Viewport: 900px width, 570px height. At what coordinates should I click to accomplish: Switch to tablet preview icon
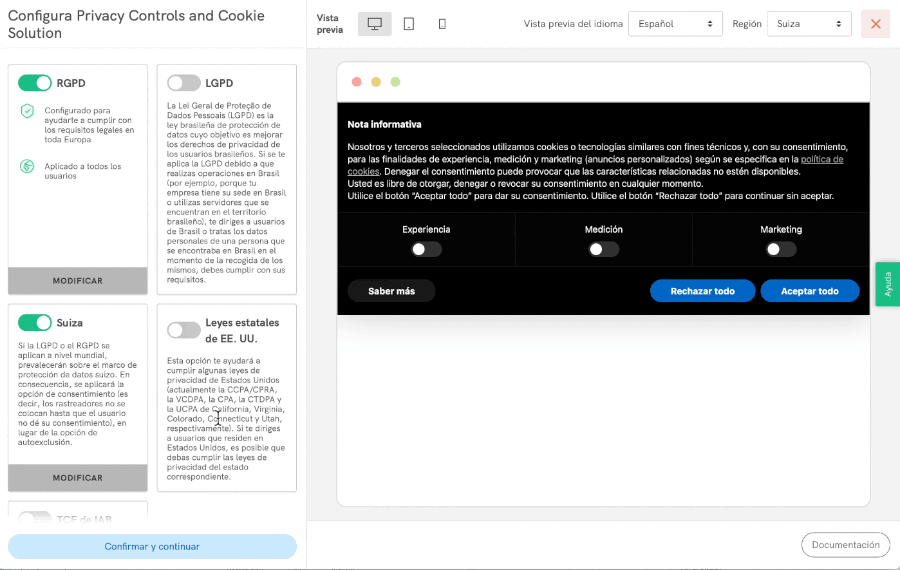(409, 24)
